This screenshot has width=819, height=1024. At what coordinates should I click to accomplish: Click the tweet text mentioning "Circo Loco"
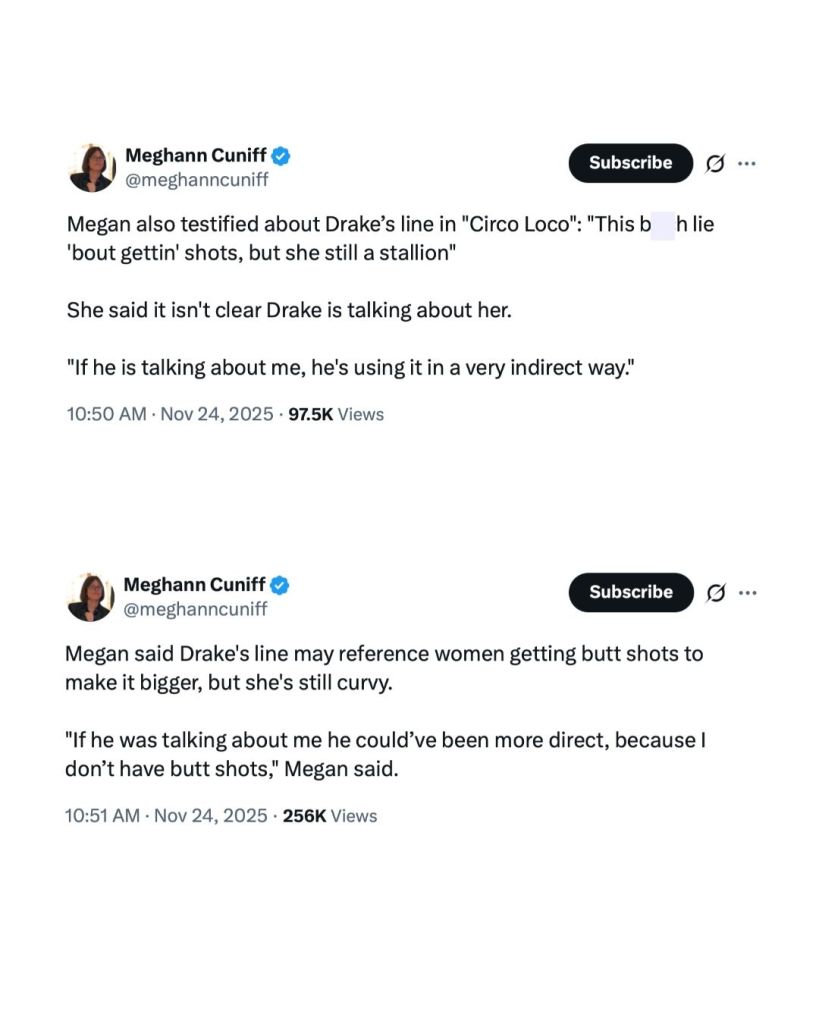tap(390, 238)
